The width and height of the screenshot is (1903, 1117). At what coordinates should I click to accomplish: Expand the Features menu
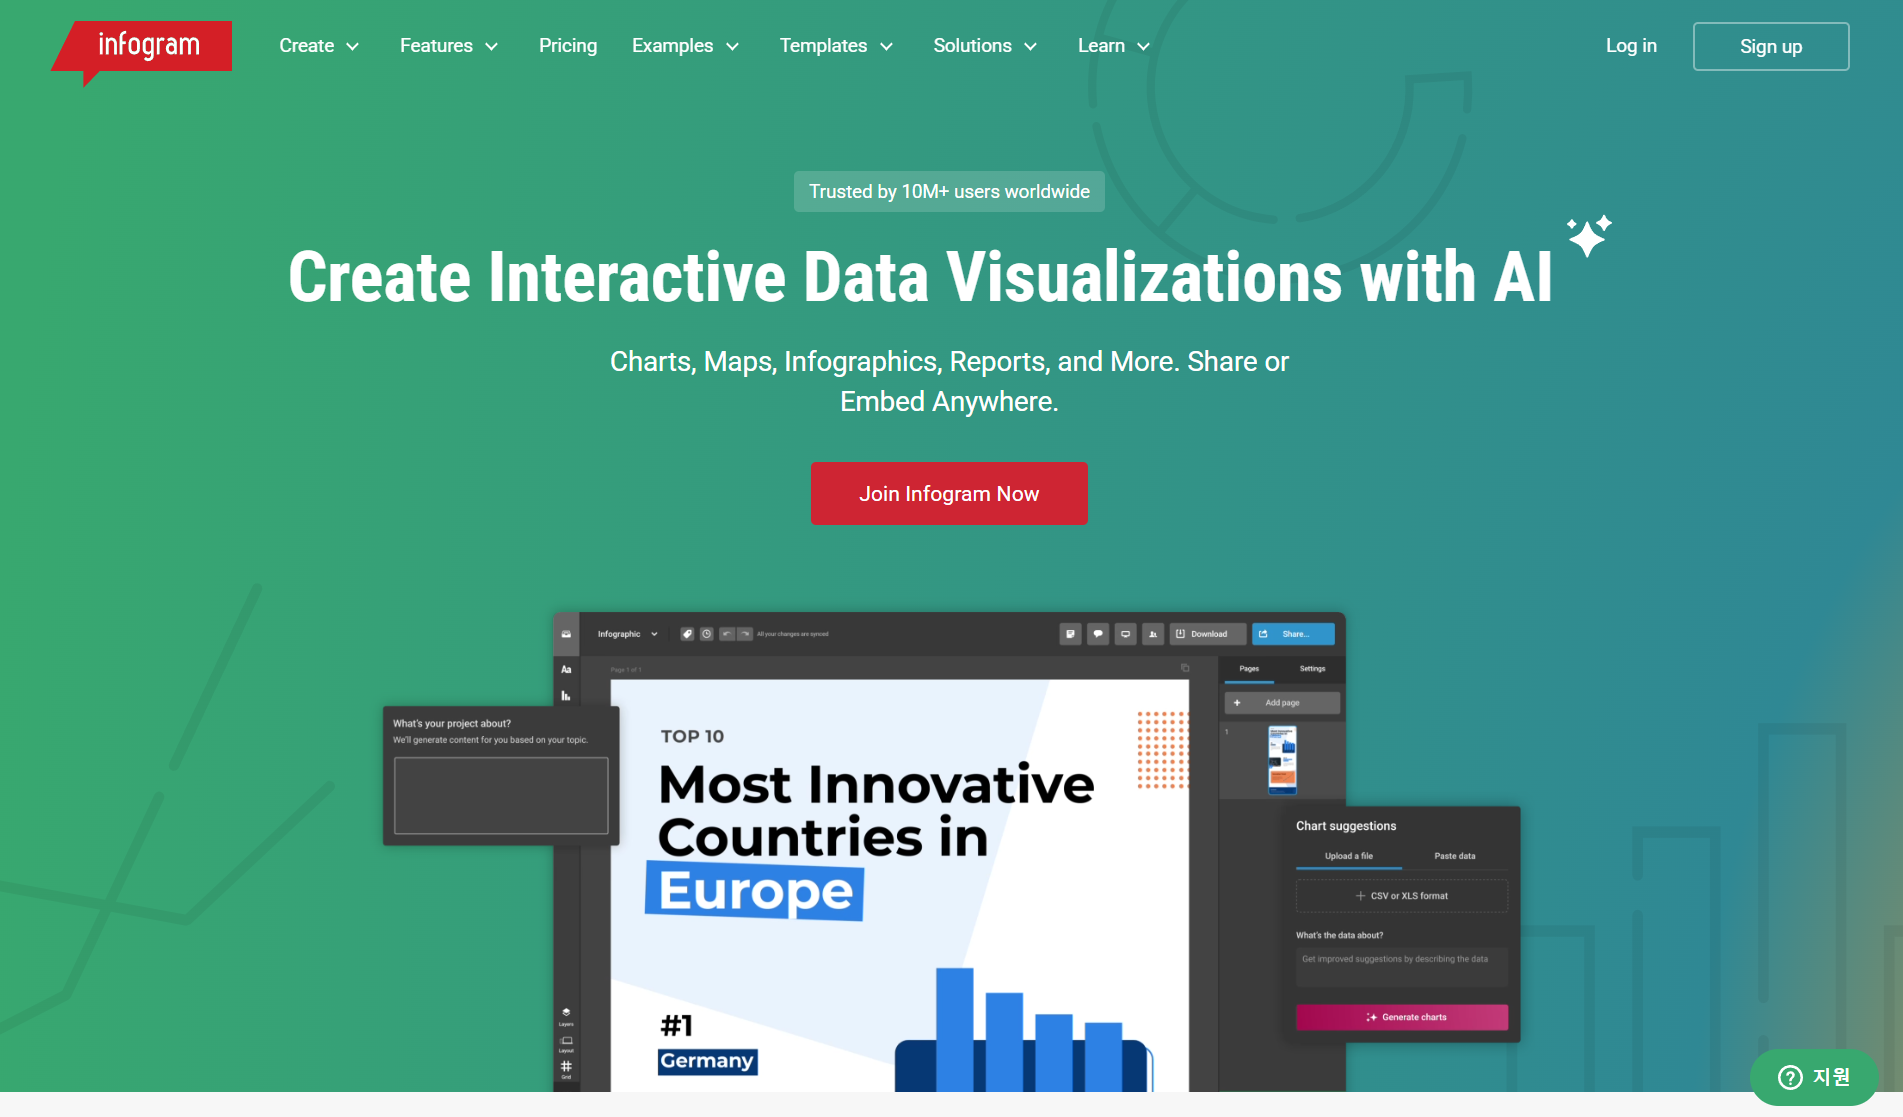tap(449, 46)
